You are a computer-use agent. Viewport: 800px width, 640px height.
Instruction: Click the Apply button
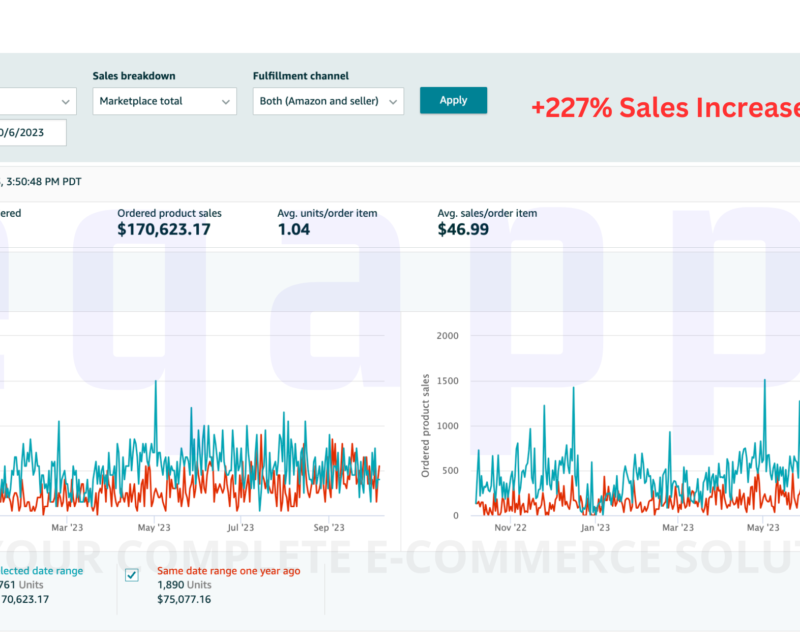coord(453,100)
